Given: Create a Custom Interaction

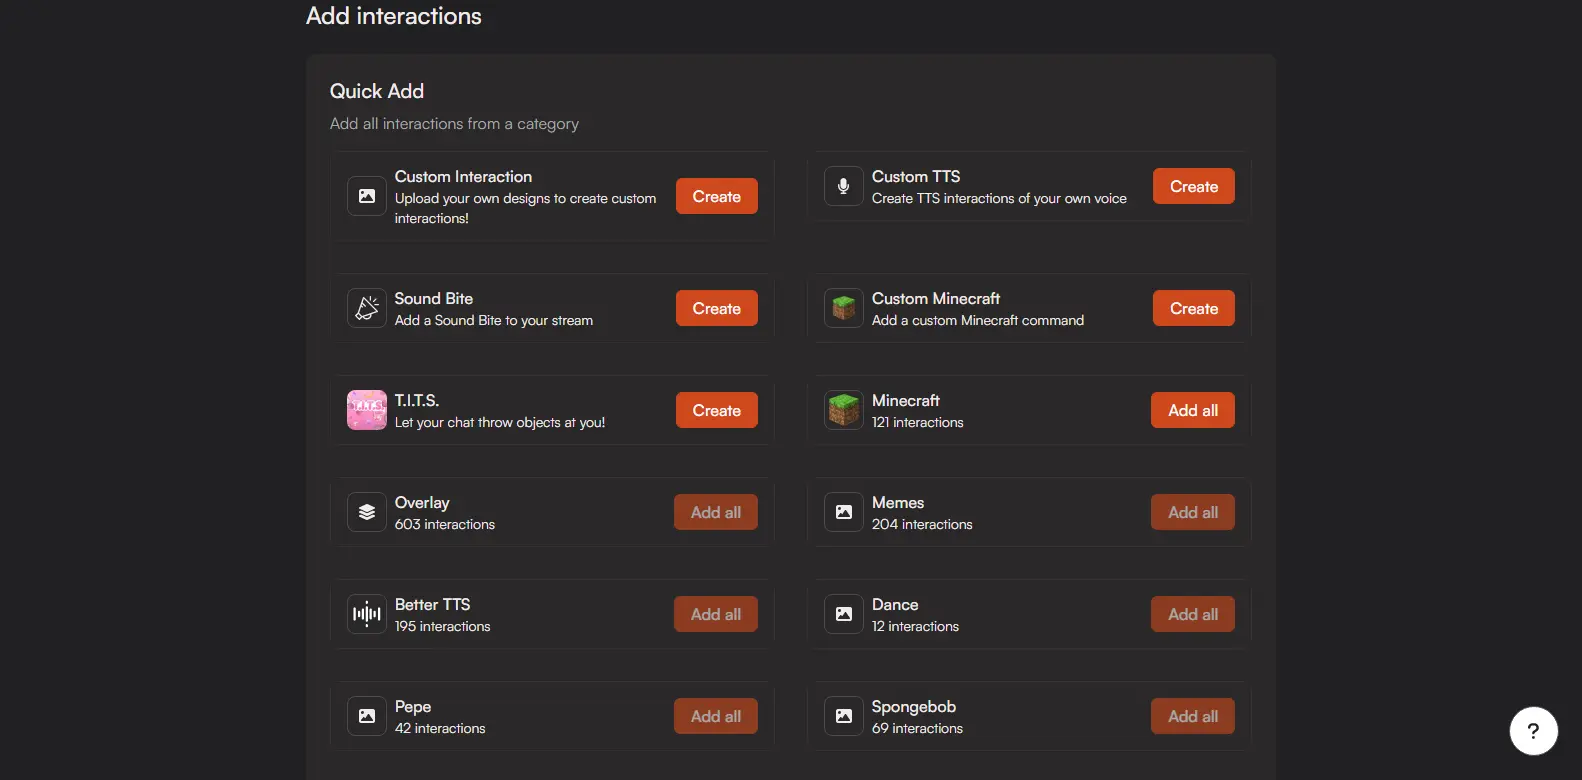Looking at the screenshot, I should pos(717,196).
